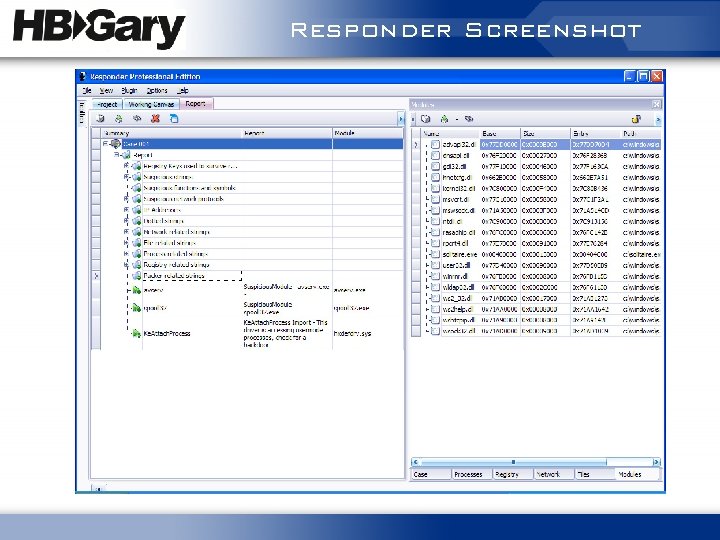Click the blue document icon in Report toolbar
The height and width of the screenshot is (540, 720).
pyautogui.click(x=174, y=118)
